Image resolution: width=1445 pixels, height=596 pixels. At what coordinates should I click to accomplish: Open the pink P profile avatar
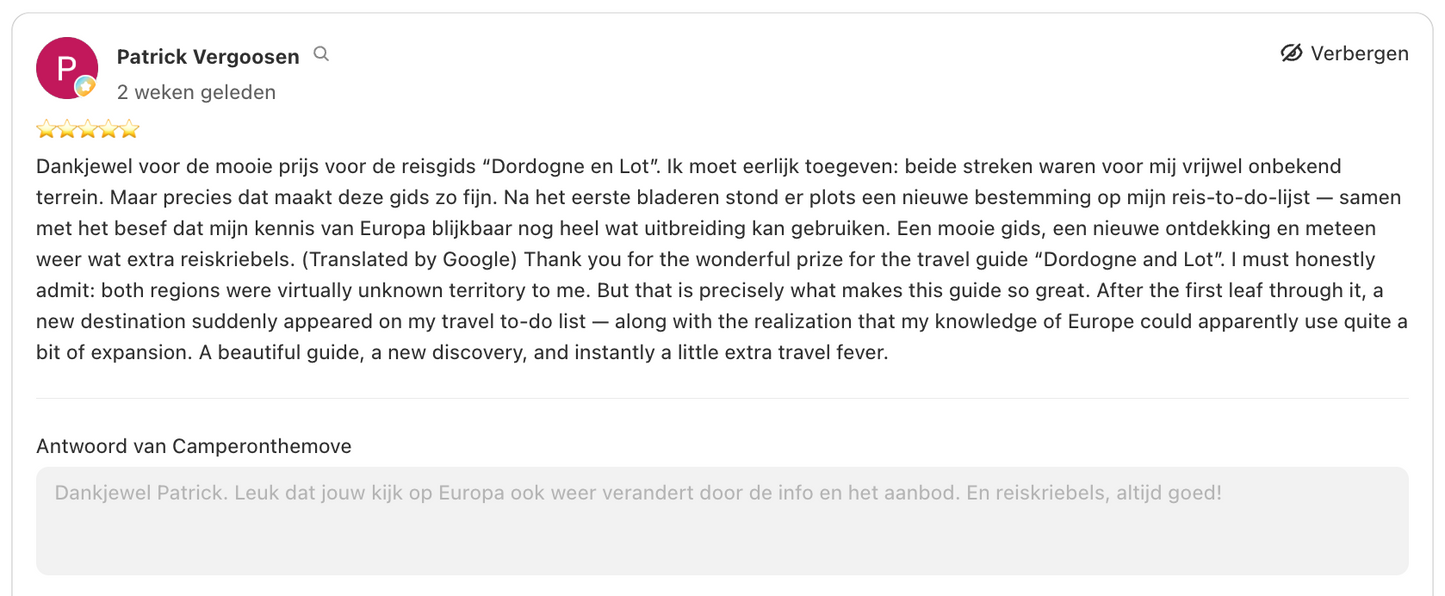click(67, 68)
